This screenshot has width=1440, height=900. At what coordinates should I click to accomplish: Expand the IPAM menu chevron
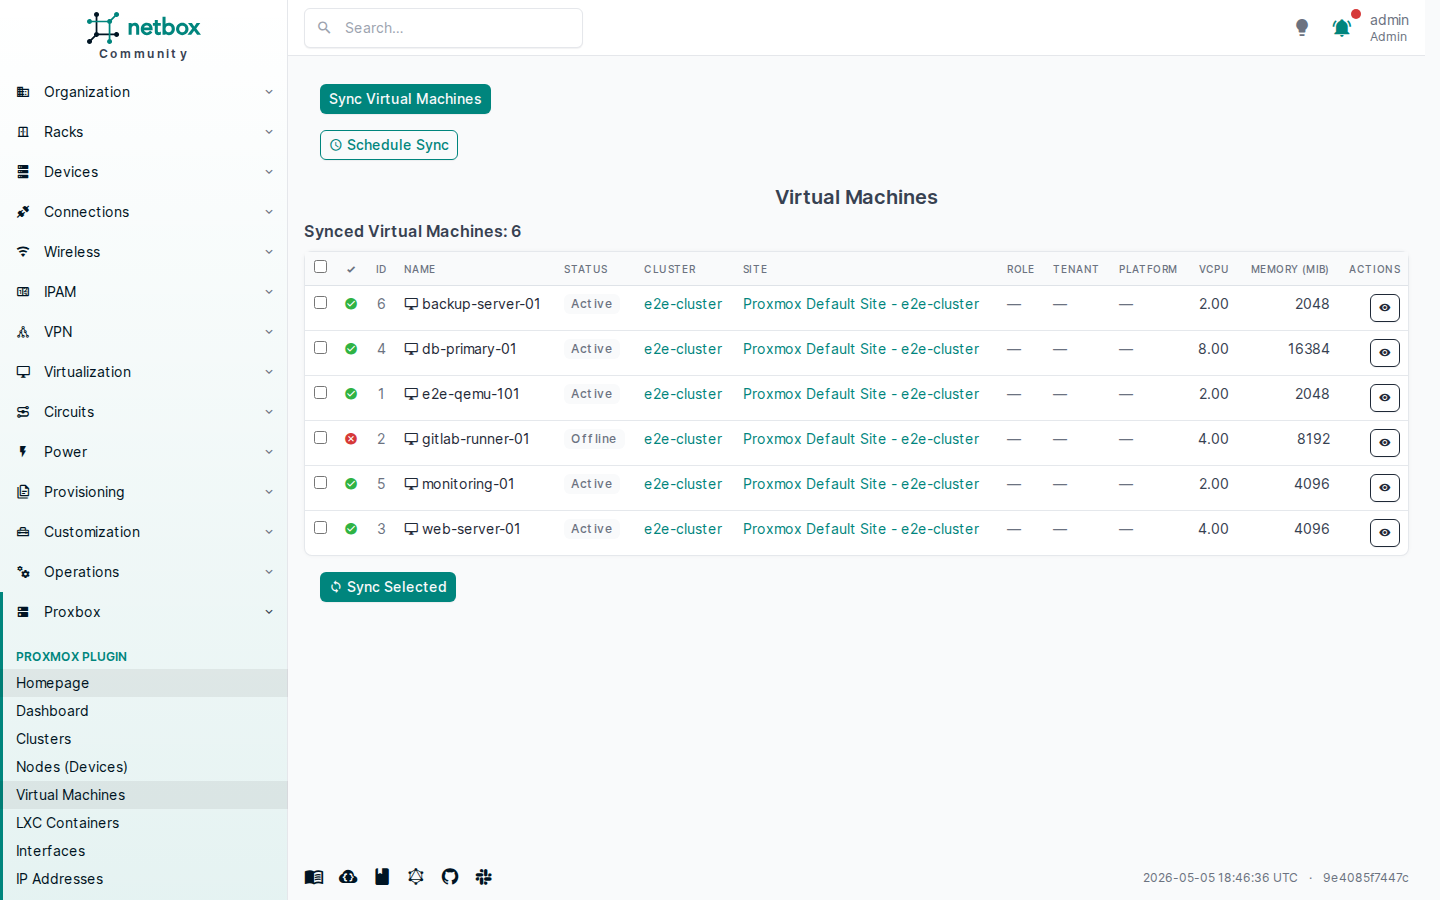click(268, 292)
